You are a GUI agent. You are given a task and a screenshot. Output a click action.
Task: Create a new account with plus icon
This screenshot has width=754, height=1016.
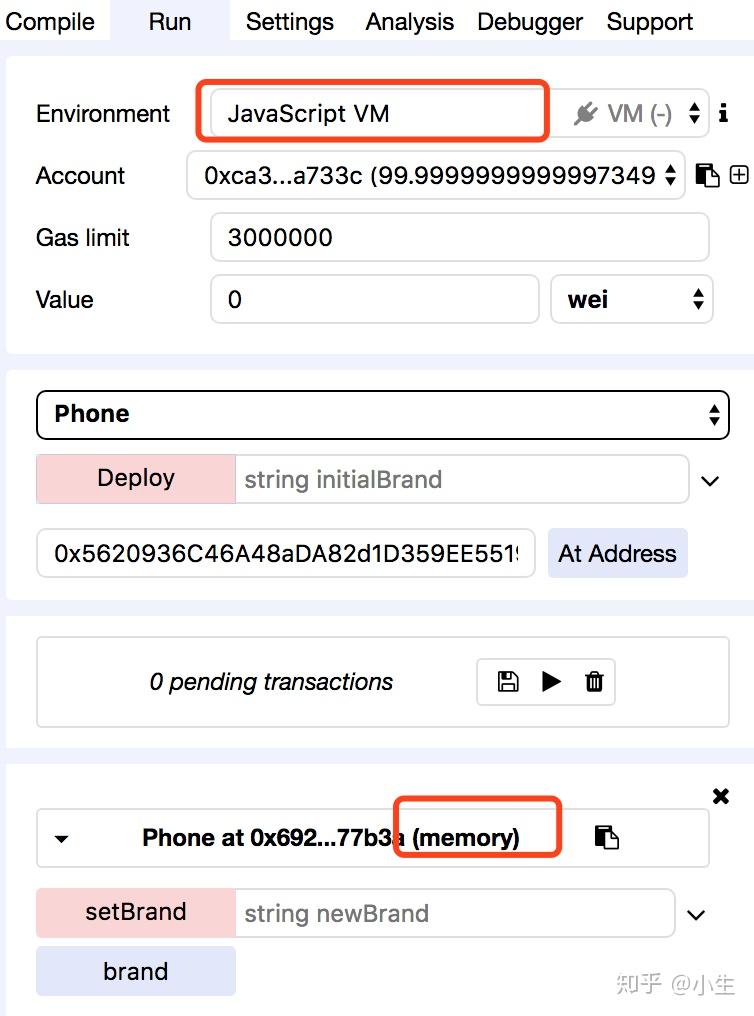click(x=739, y=175)
